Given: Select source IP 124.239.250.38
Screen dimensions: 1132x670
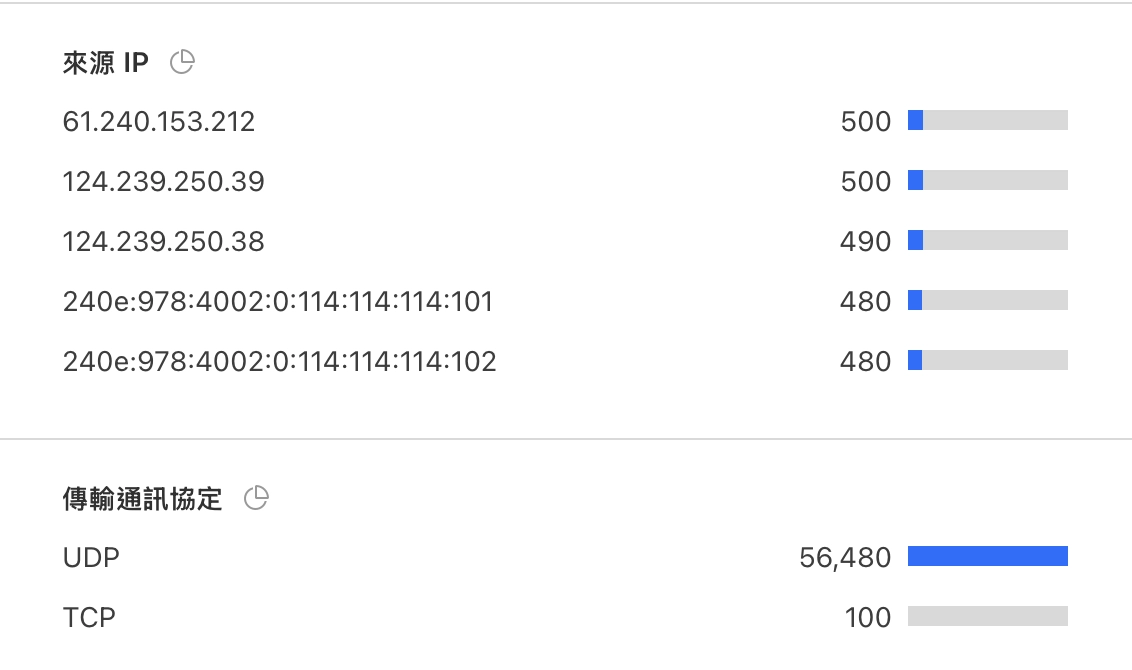Looking at the screenshot, I should [164, 241].
